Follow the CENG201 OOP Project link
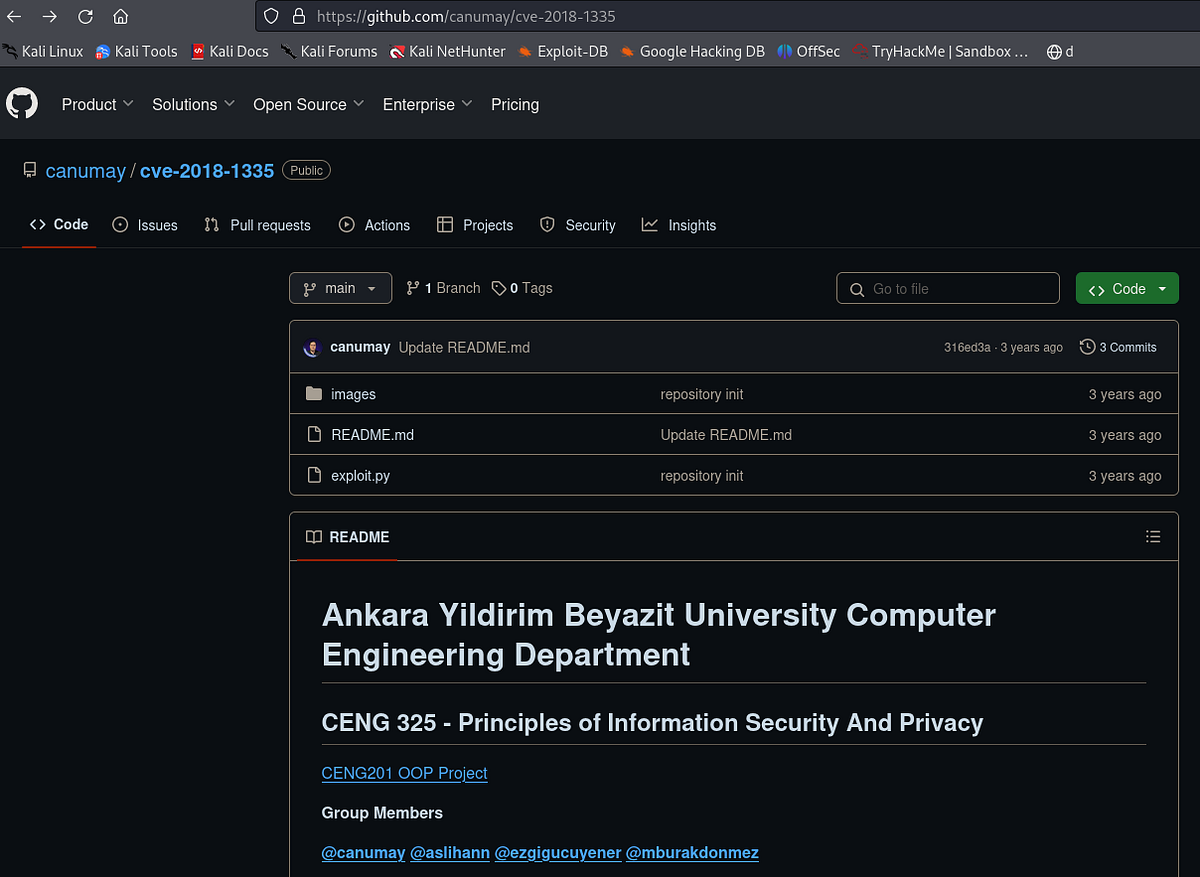The image size is (1200, 877). 404,773
